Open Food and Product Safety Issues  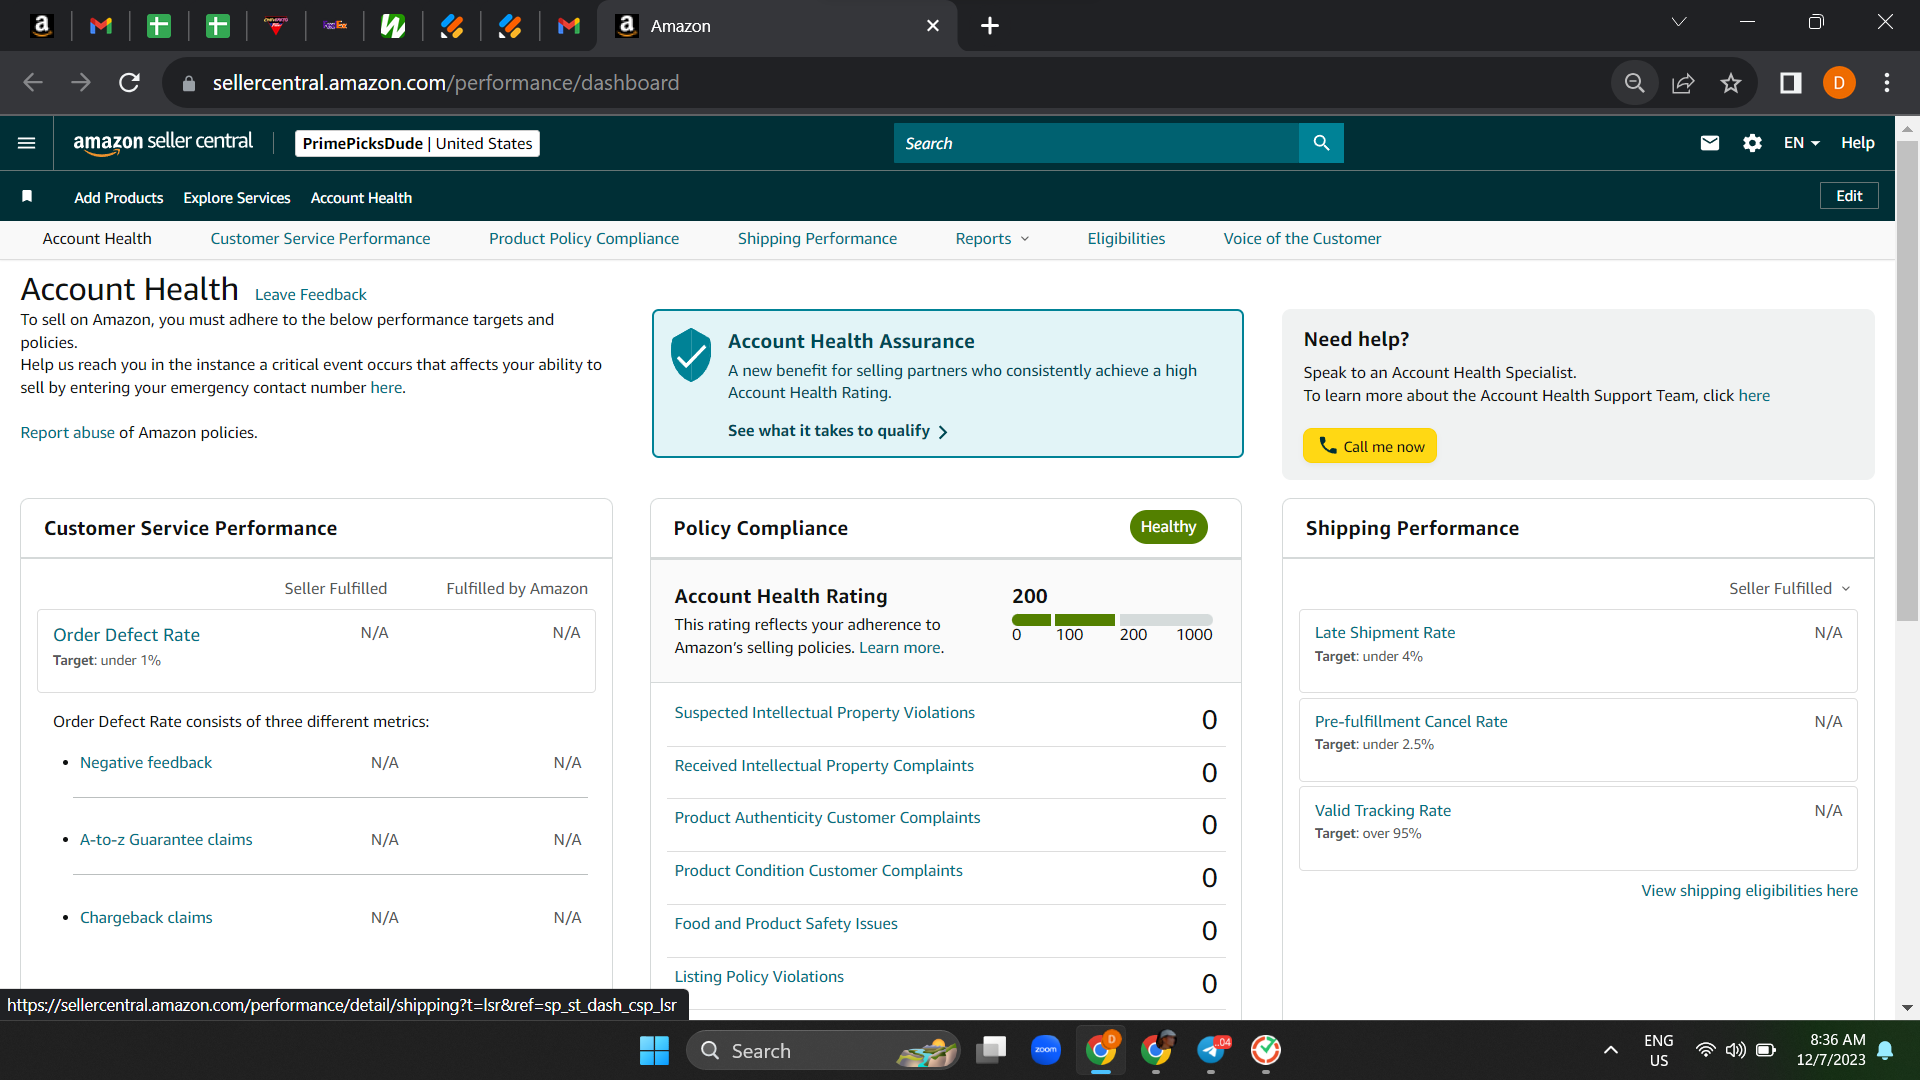(786, 924)
